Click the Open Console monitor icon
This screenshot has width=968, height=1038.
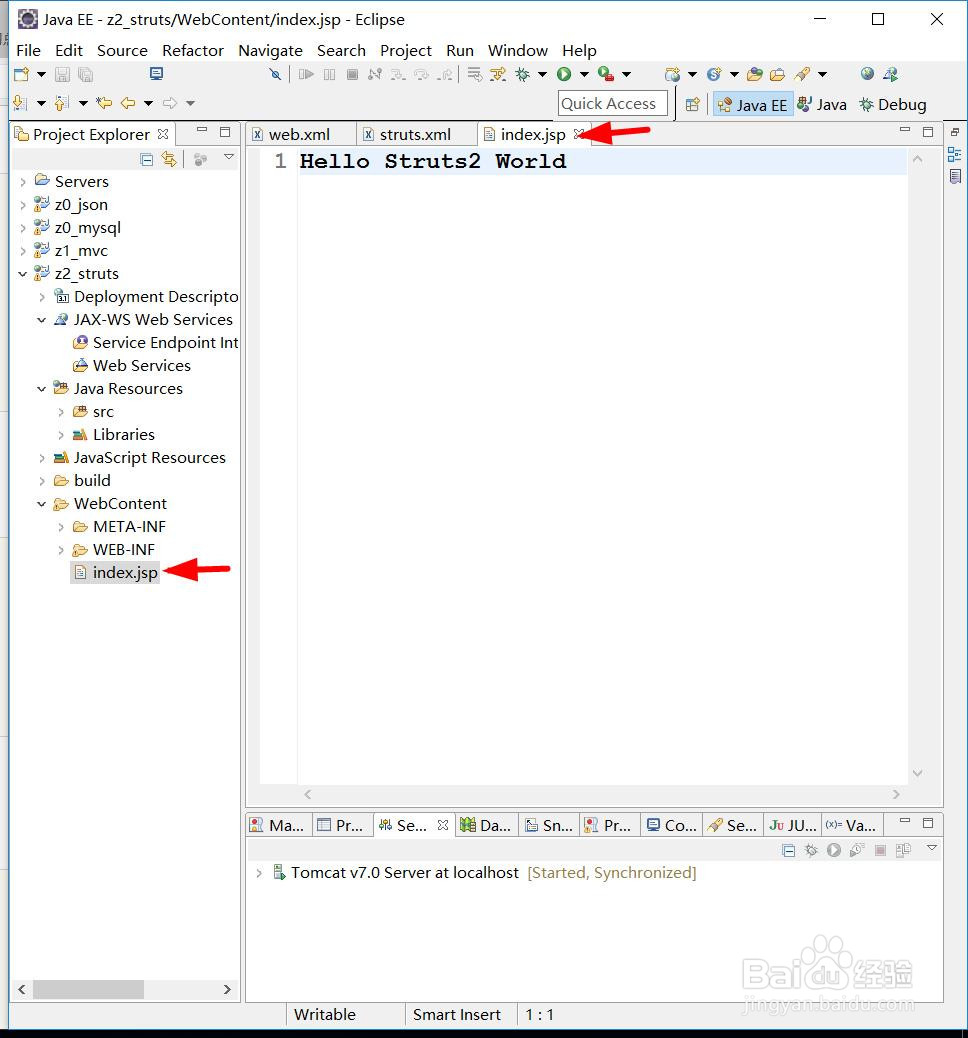156,74
